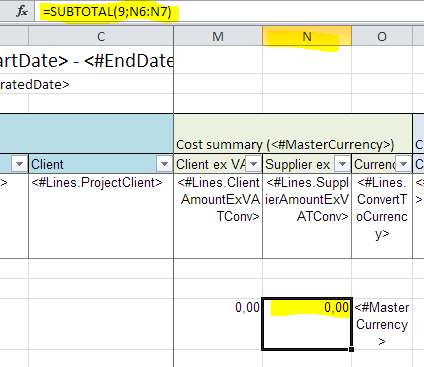Click the fill handle of selected N cell
The height and width of the screenshot is (367, 424).
coord(351,349)
